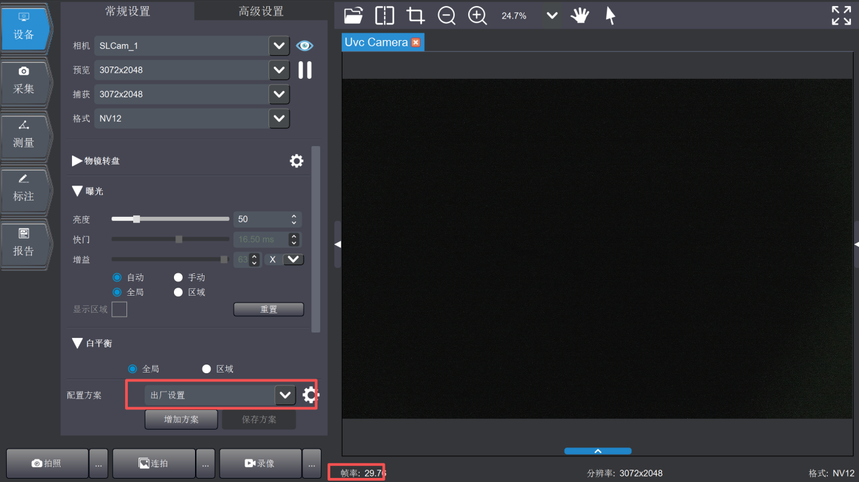Open the objective turret settings gear
Viewport: 859px width, 482px height.
click(x=296, y=160)
